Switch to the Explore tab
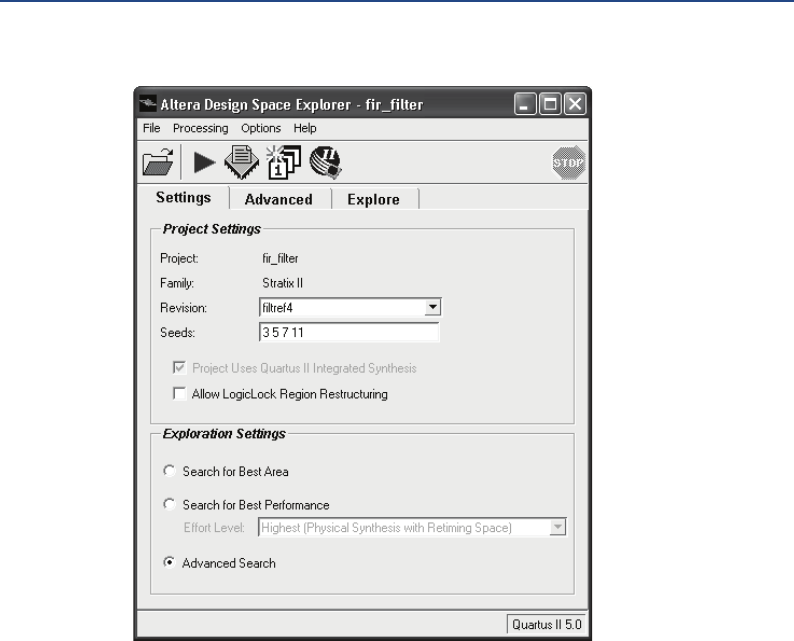Image resolution: width=794 pixels, height=641 pixels. pyautogui.click(x=373, y=199)
